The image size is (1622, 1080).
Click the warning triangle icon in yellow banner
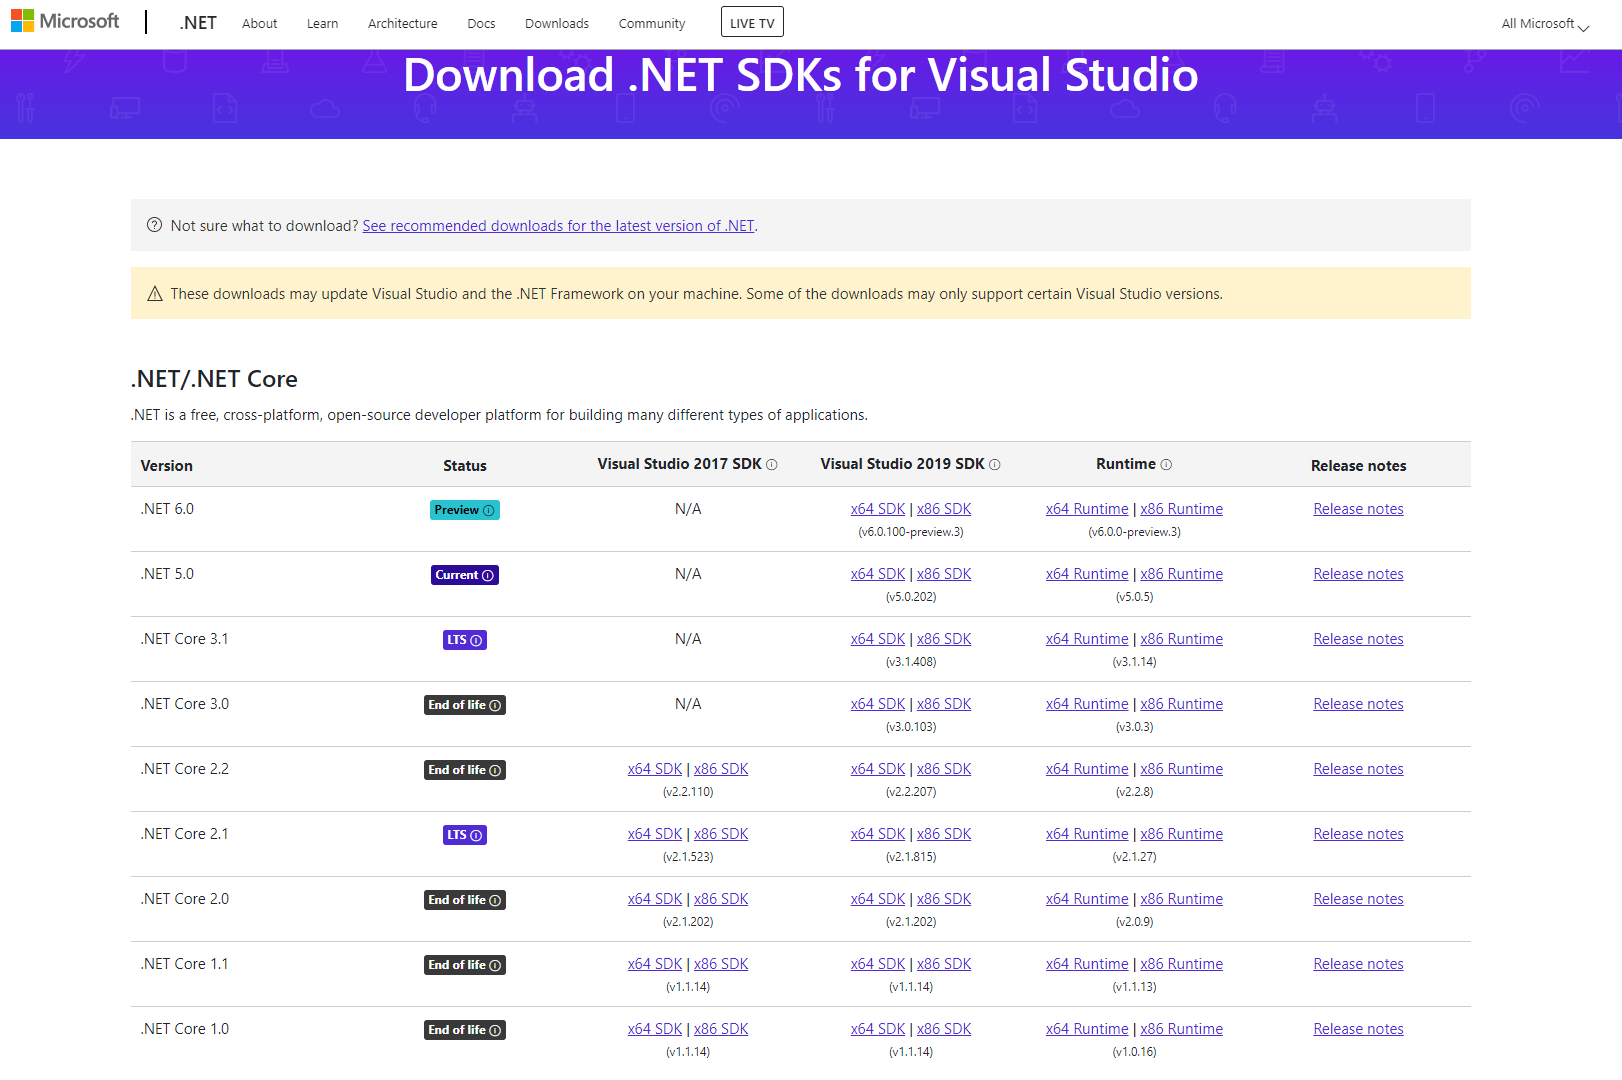155,293
